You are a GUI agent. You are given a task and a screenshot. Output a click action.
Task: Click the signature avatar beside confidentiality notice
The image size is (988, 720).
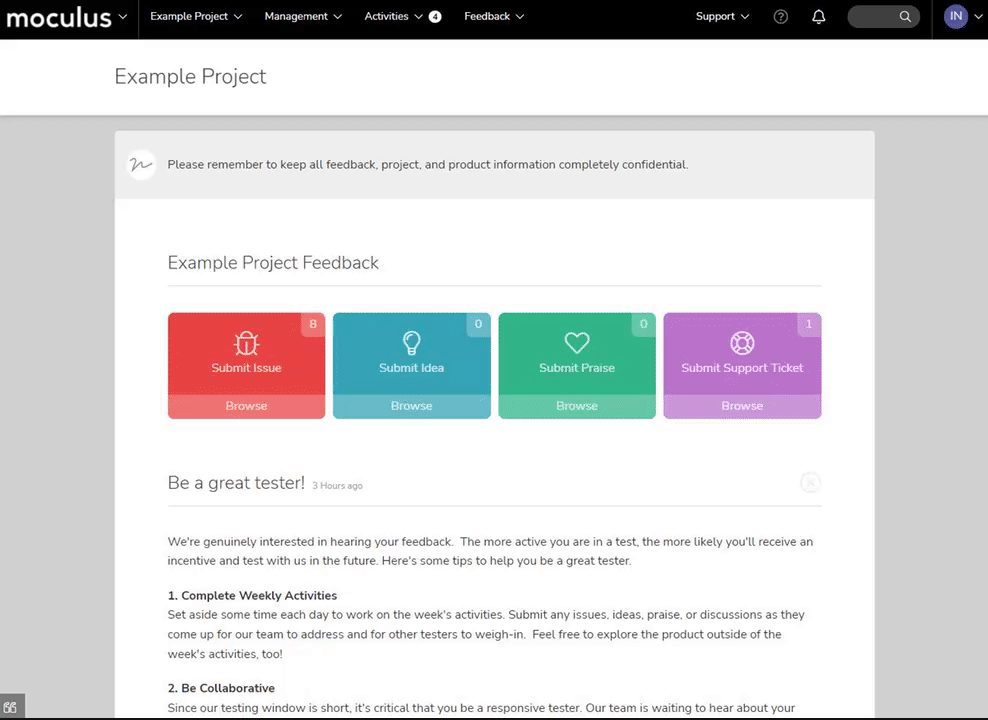[141, 165]
